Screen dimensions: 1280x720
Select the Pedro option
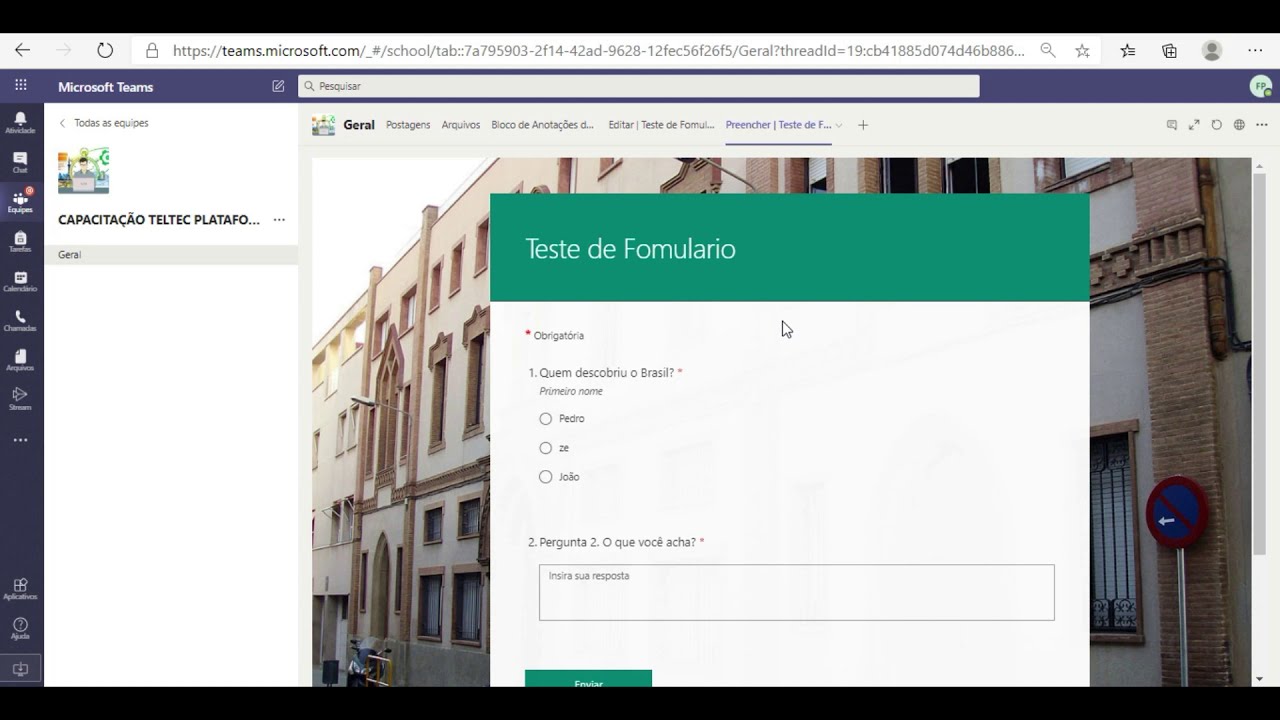[x=545, y=419]
